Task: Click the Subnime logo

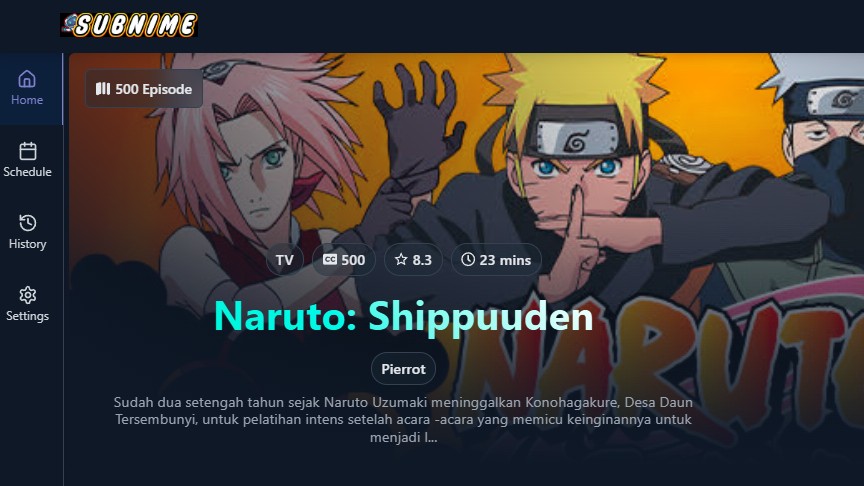Action: click(x=128, y=25)
